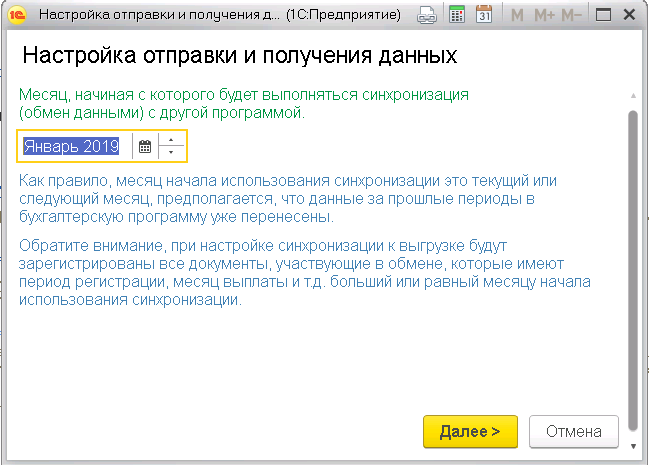Click paragraph starting Как правило, месяц начала

[288, 199]
